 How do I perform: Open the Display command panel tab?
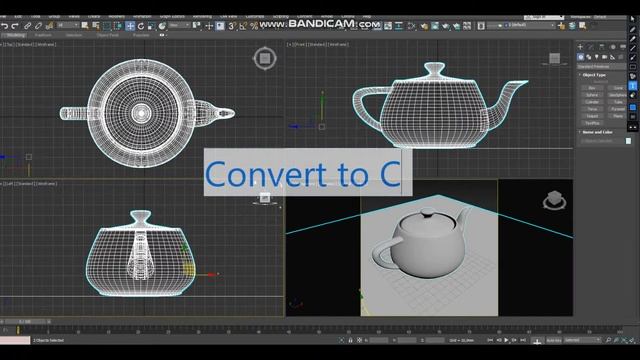pyautogui.click(x=623, y=47)
